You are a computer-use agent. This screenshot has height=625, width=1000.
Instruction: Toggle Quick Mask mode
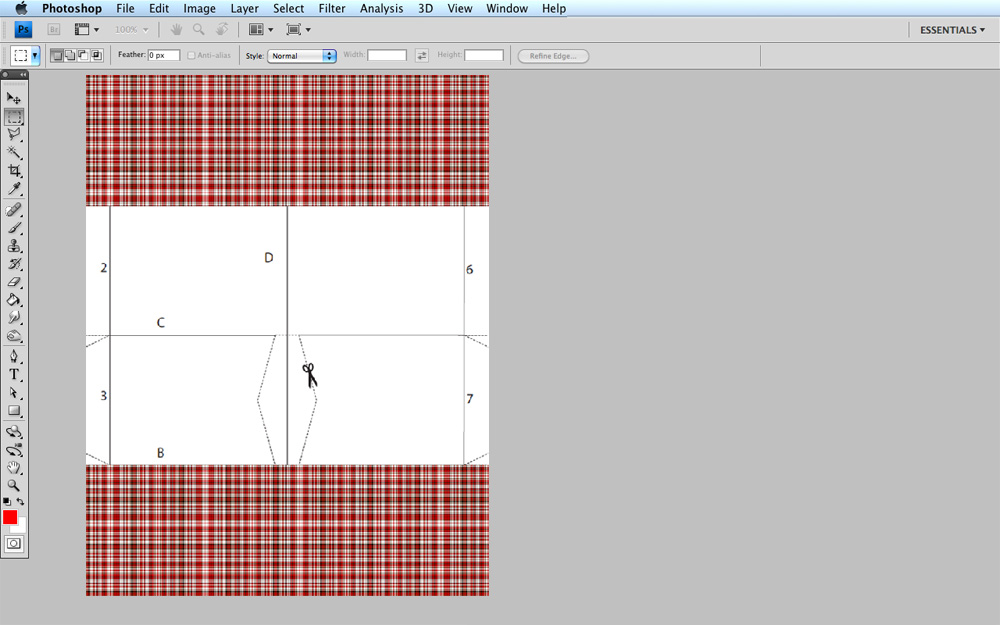(14, 544)
